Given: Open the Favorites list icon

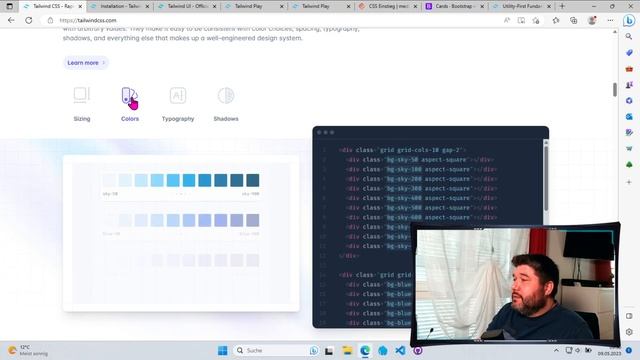Looking at the screenshot, I should coord(556,20).
